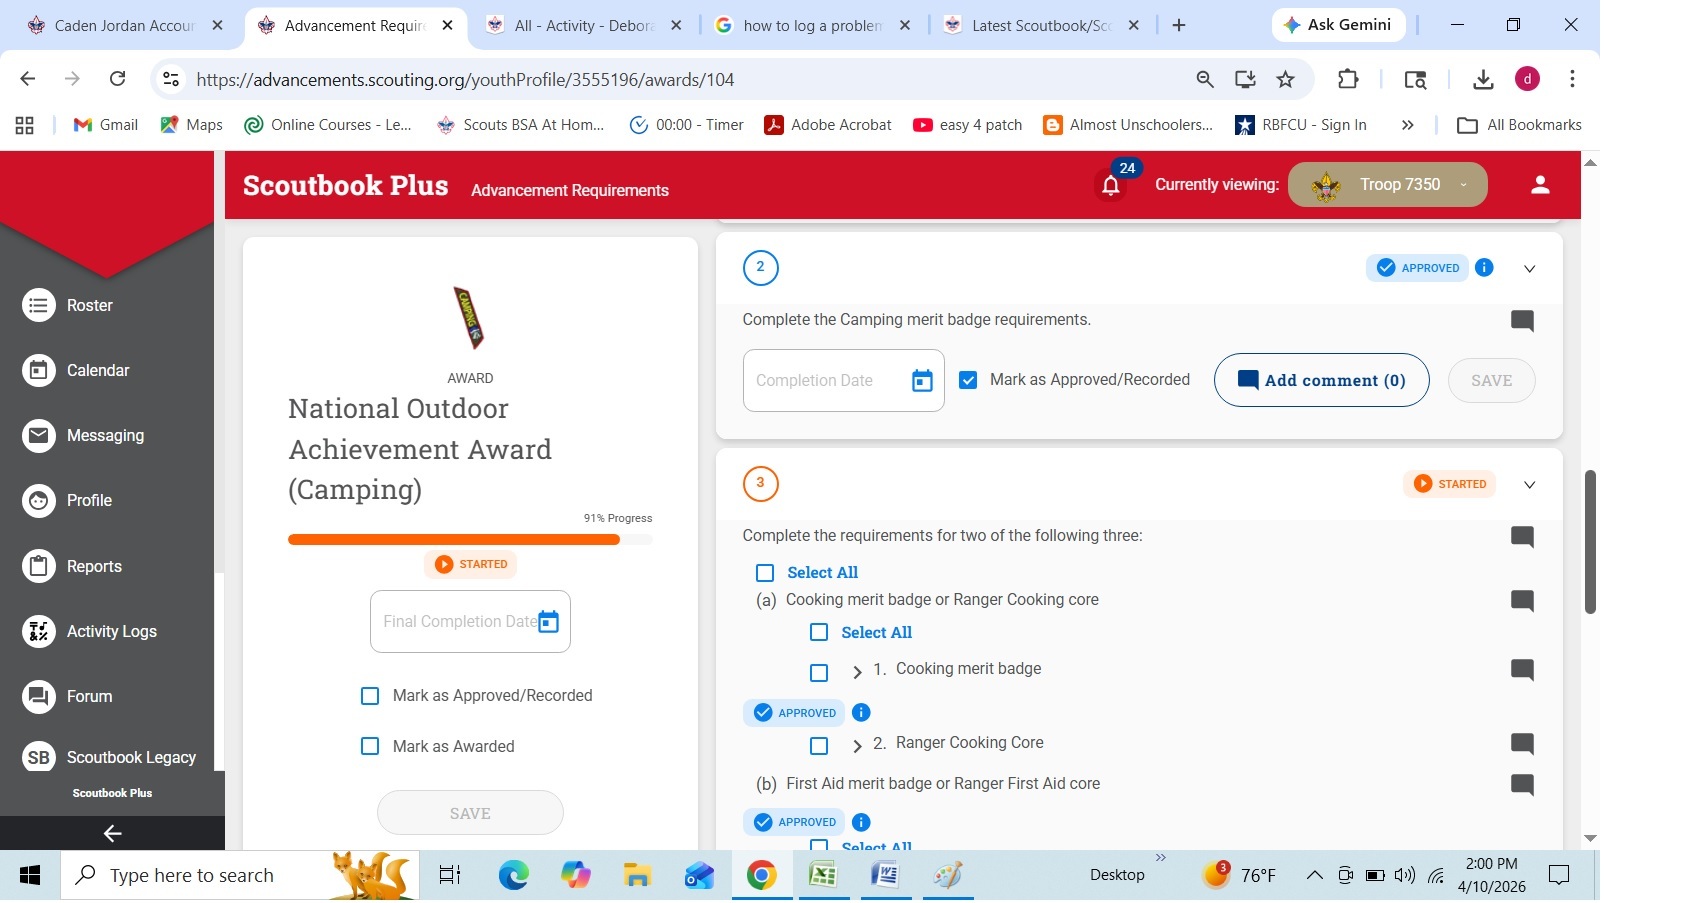Click info icon next to Approved above Ranger Cooking Core

(x=861, y=712)
